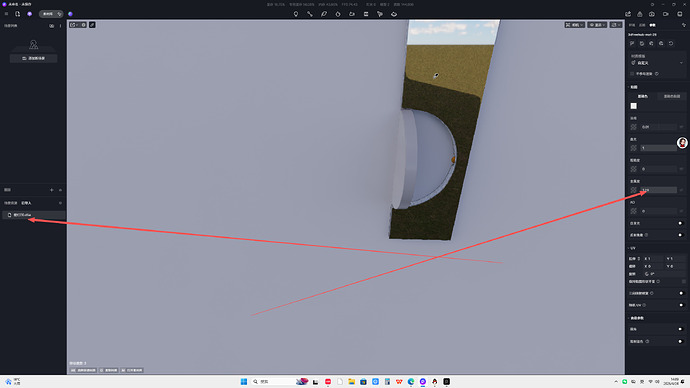690x388 pixels.
Task: Click the lock-shaped icon beside the share icon
Action: pos(640,14)
